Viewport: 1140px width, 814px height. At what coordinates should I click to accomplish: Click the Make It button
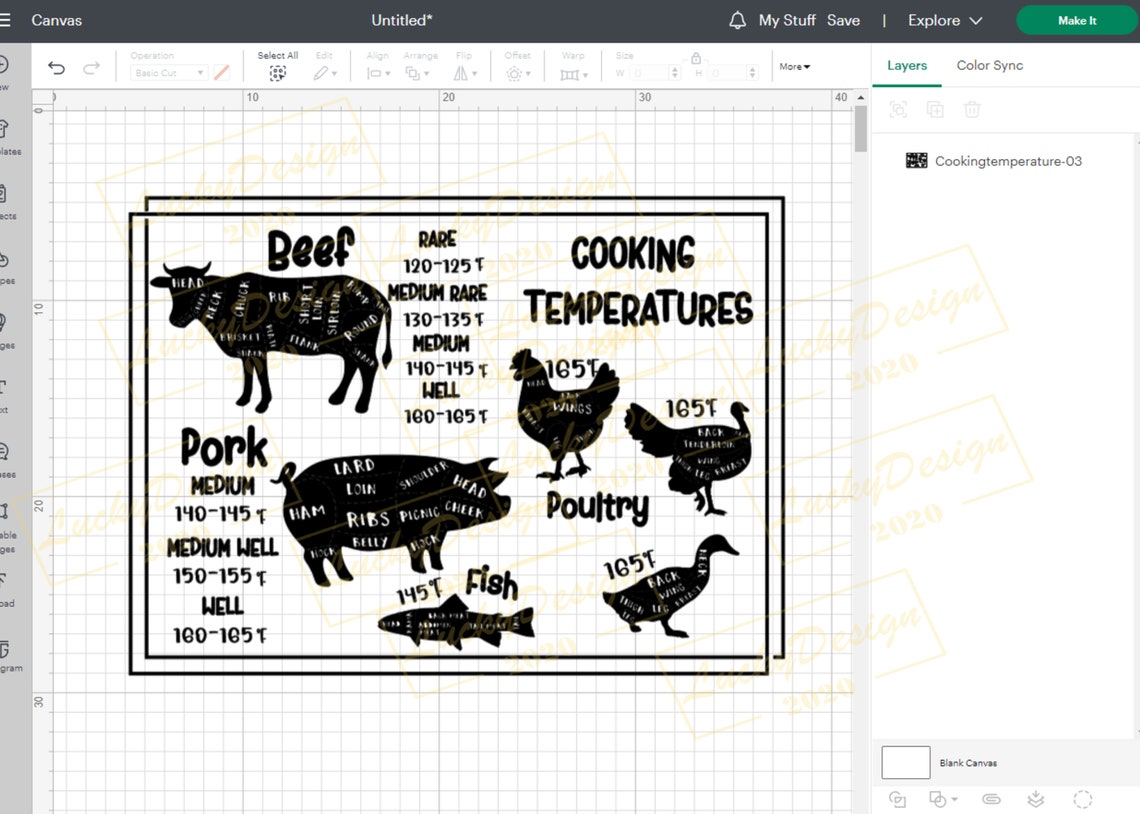pos(1077,20)
